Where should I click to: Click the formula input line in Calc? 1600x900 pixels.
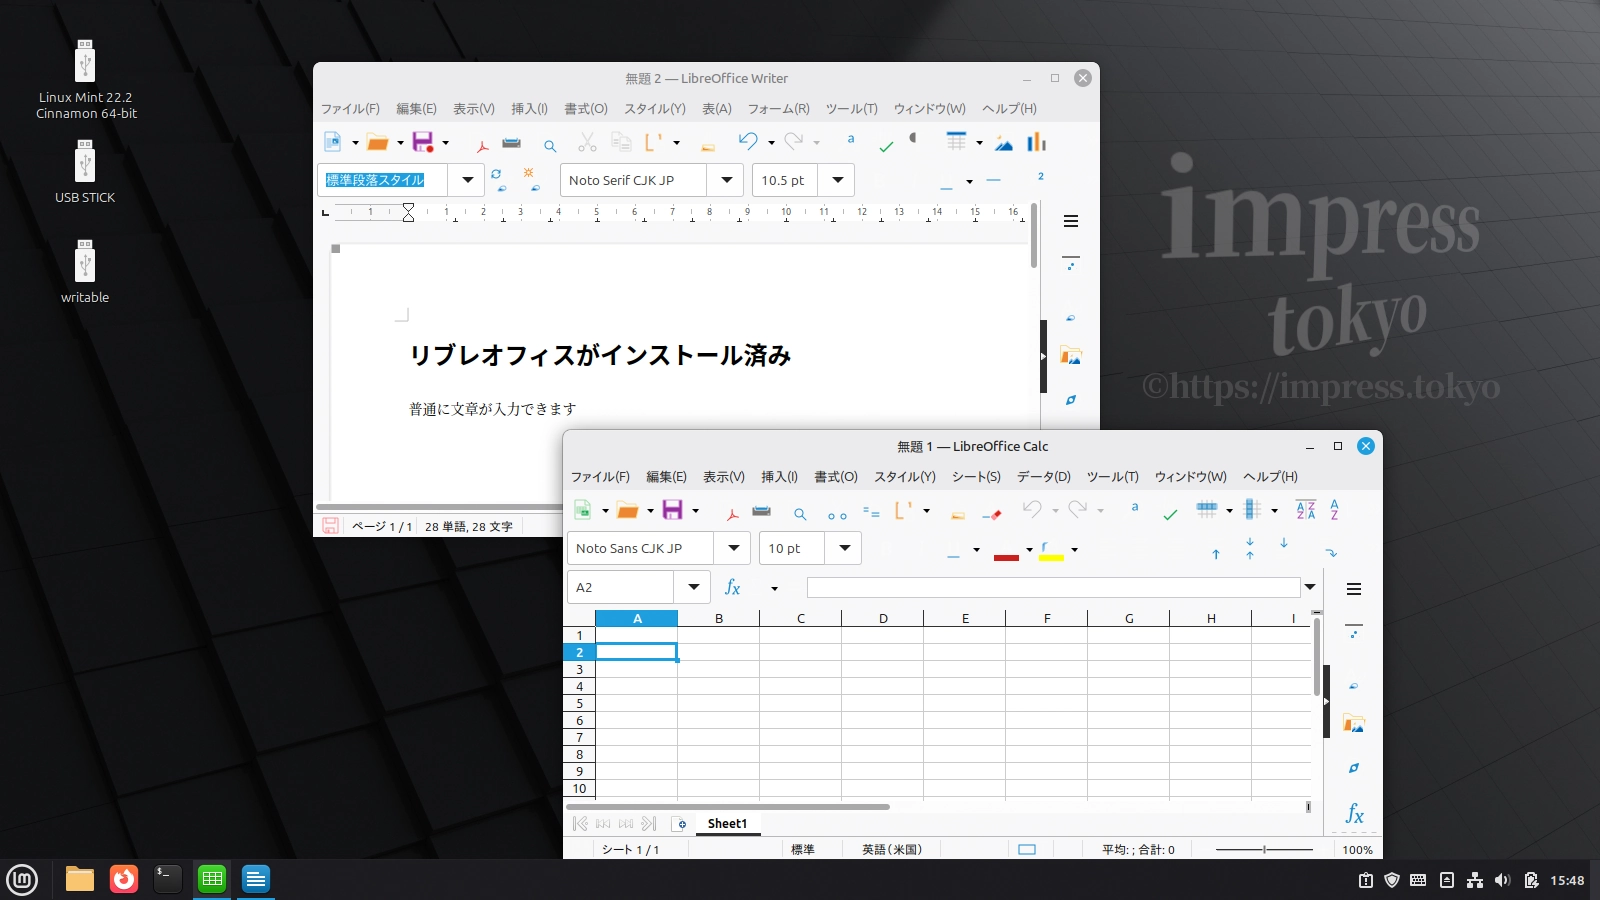tap(1054, 587)
